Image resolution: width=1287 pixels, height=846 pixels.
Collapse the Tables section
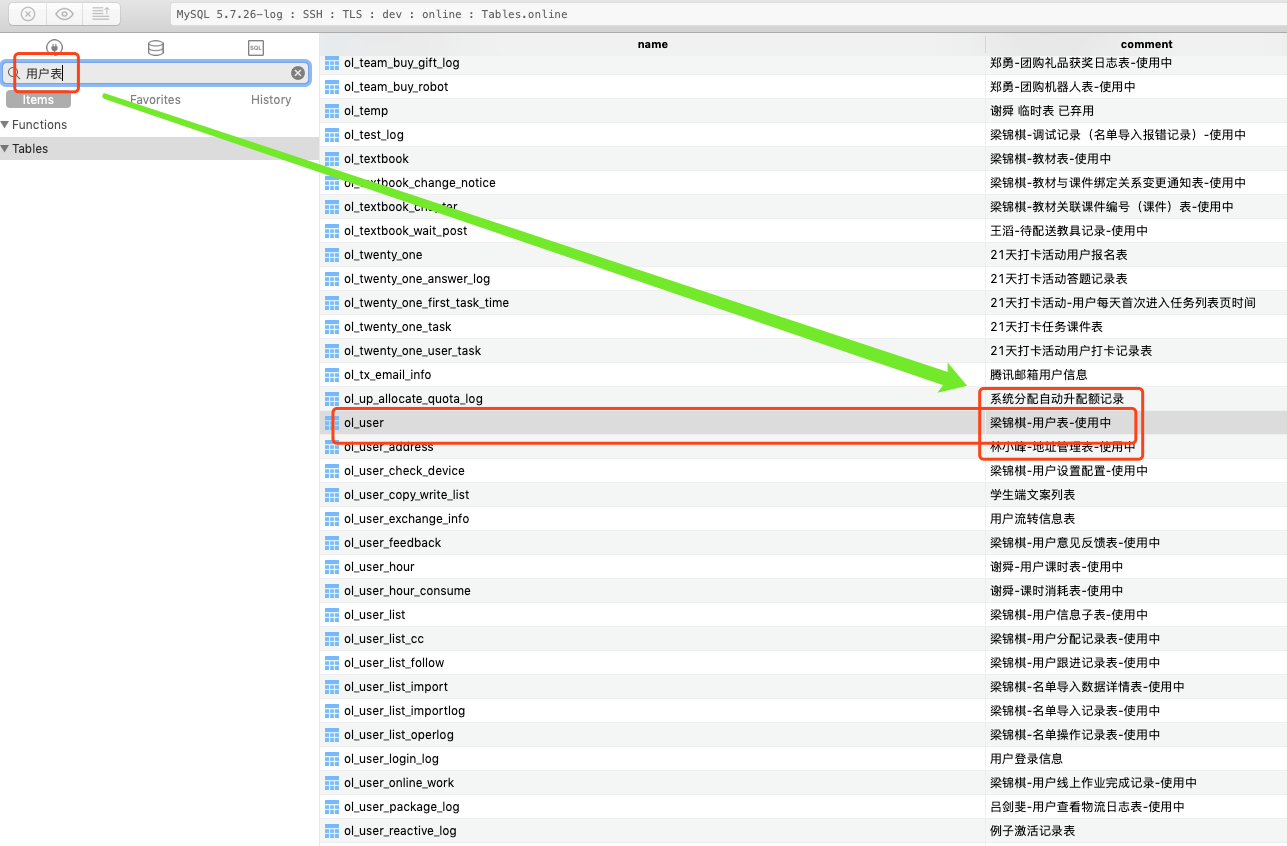point(8,148)
